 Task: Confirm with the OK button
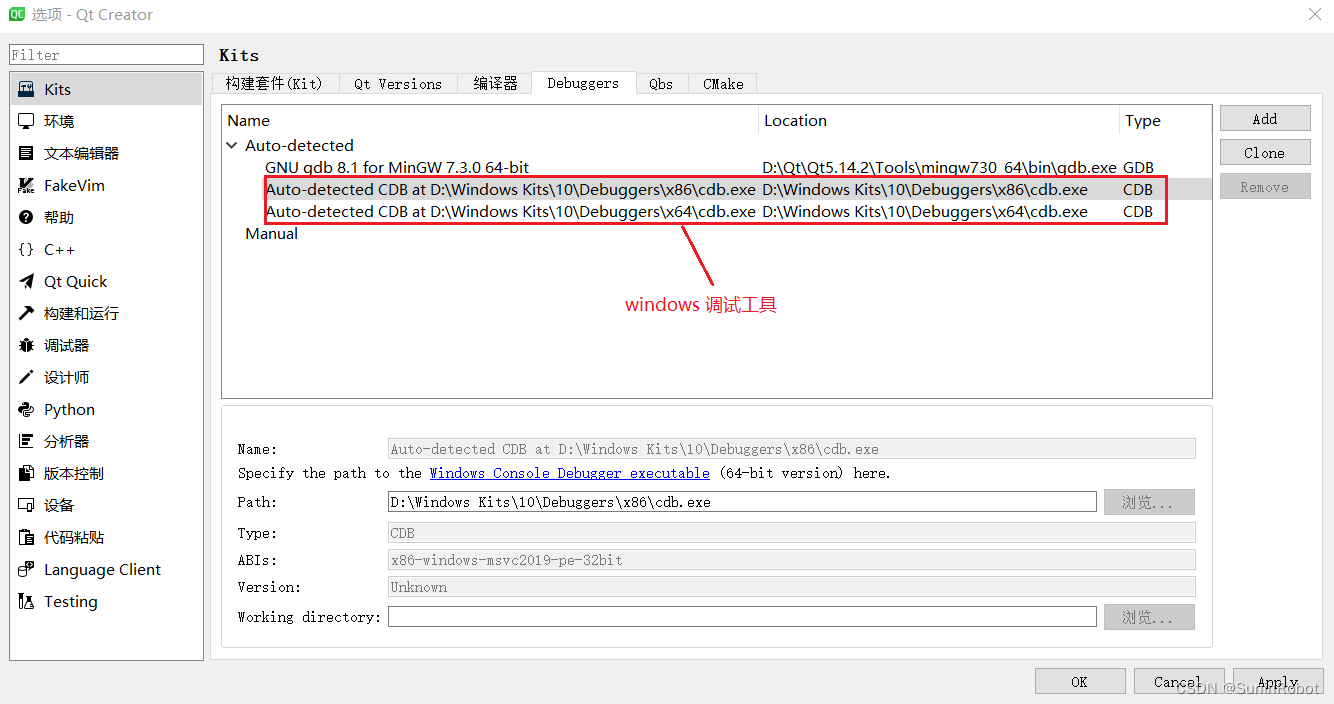coord(1080,681)
